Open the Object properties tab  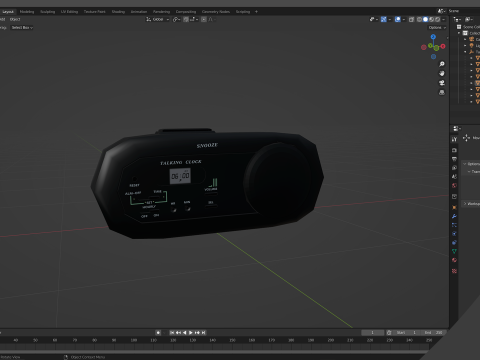pos(454,207)
